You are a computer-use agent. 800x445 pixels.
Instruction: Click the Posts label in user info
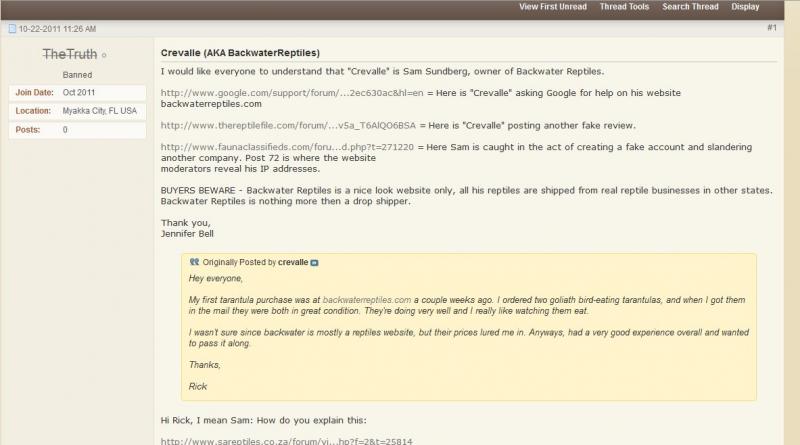[x=28, y=130]
